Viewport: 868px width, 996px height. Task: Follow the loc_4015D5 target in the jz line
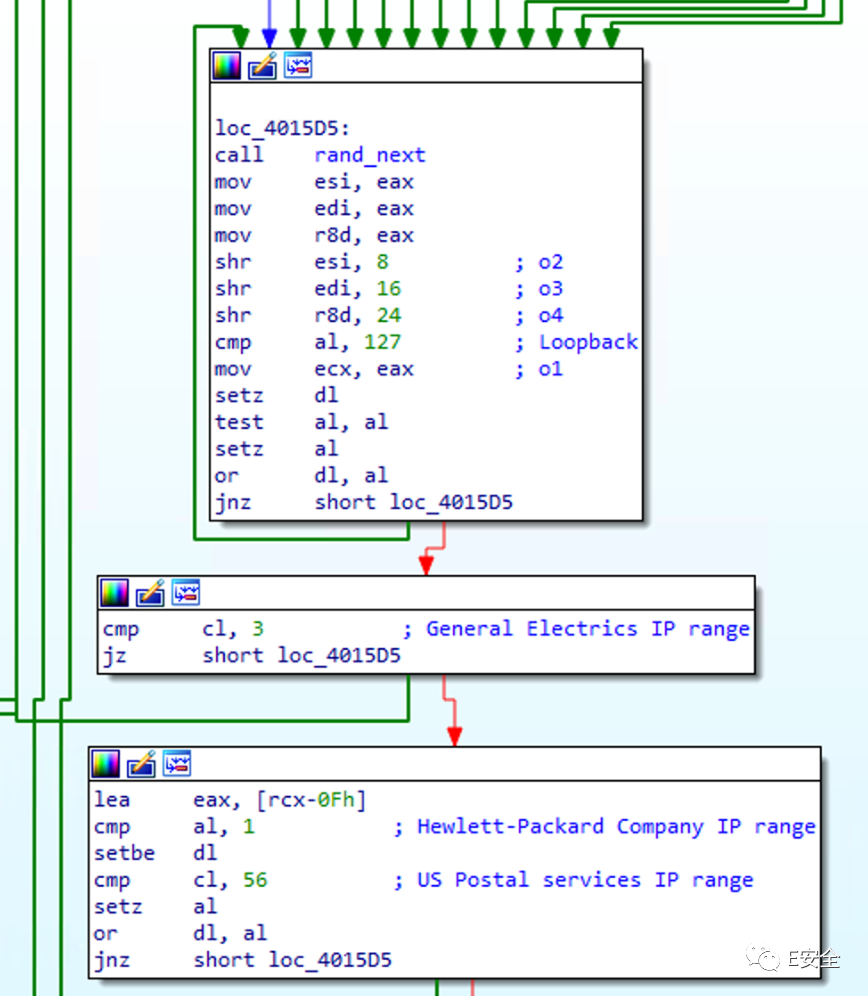tap(339, 655)
